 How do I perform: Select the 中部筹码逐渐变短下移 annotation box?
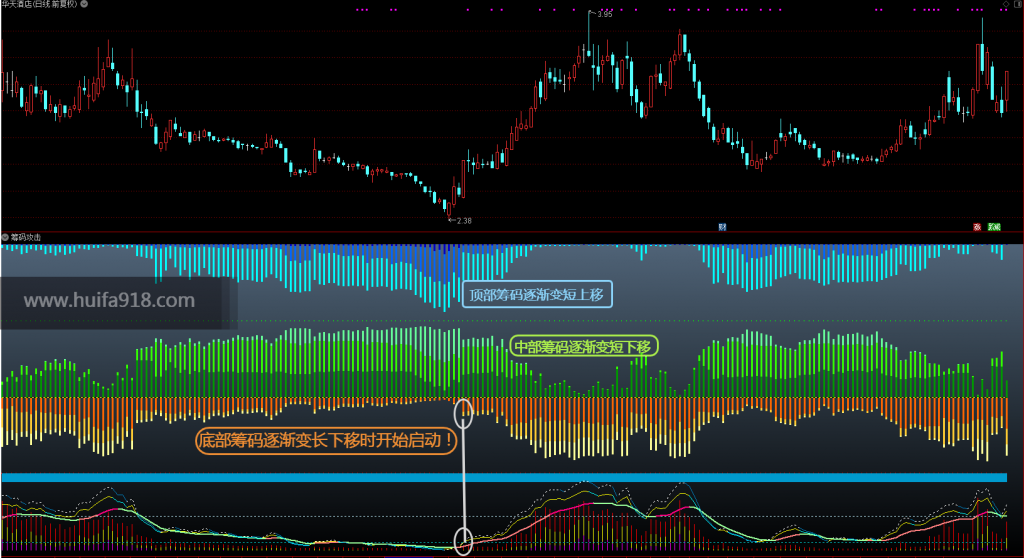click(583, 347)
